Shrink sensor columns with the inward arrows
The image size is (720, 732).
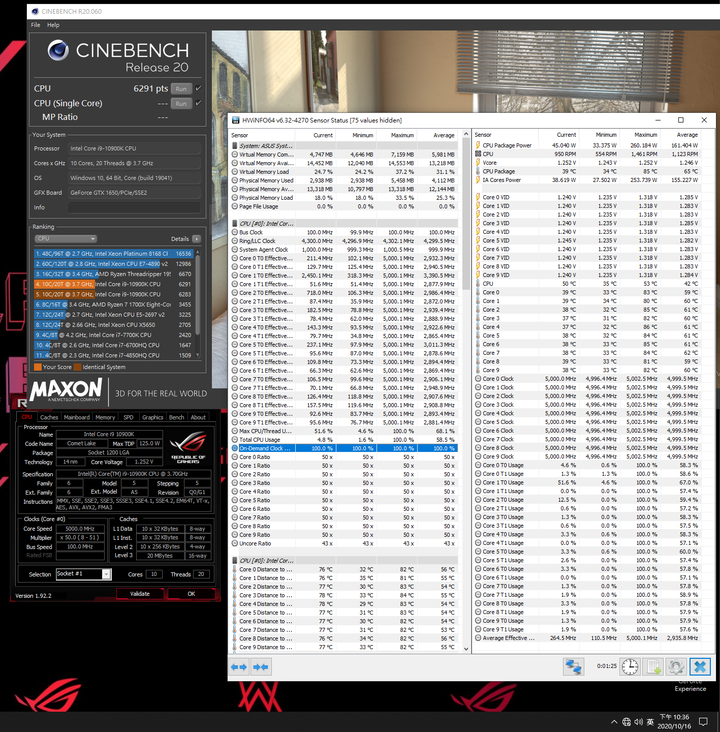[x=261, y=667]
